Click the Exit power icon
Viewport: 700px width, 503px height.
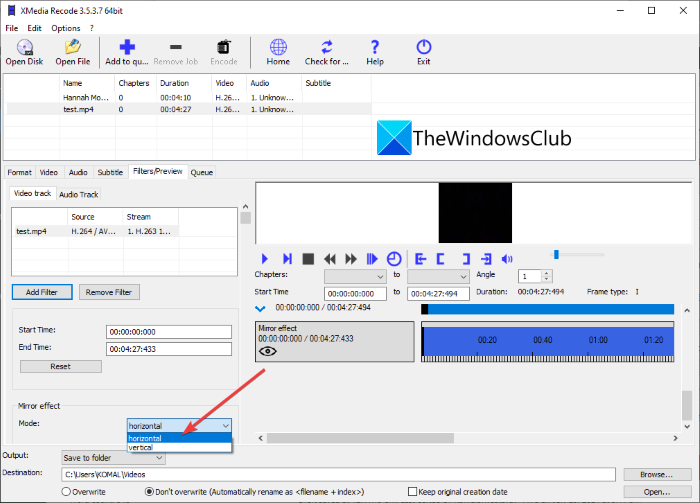(424, 47)
